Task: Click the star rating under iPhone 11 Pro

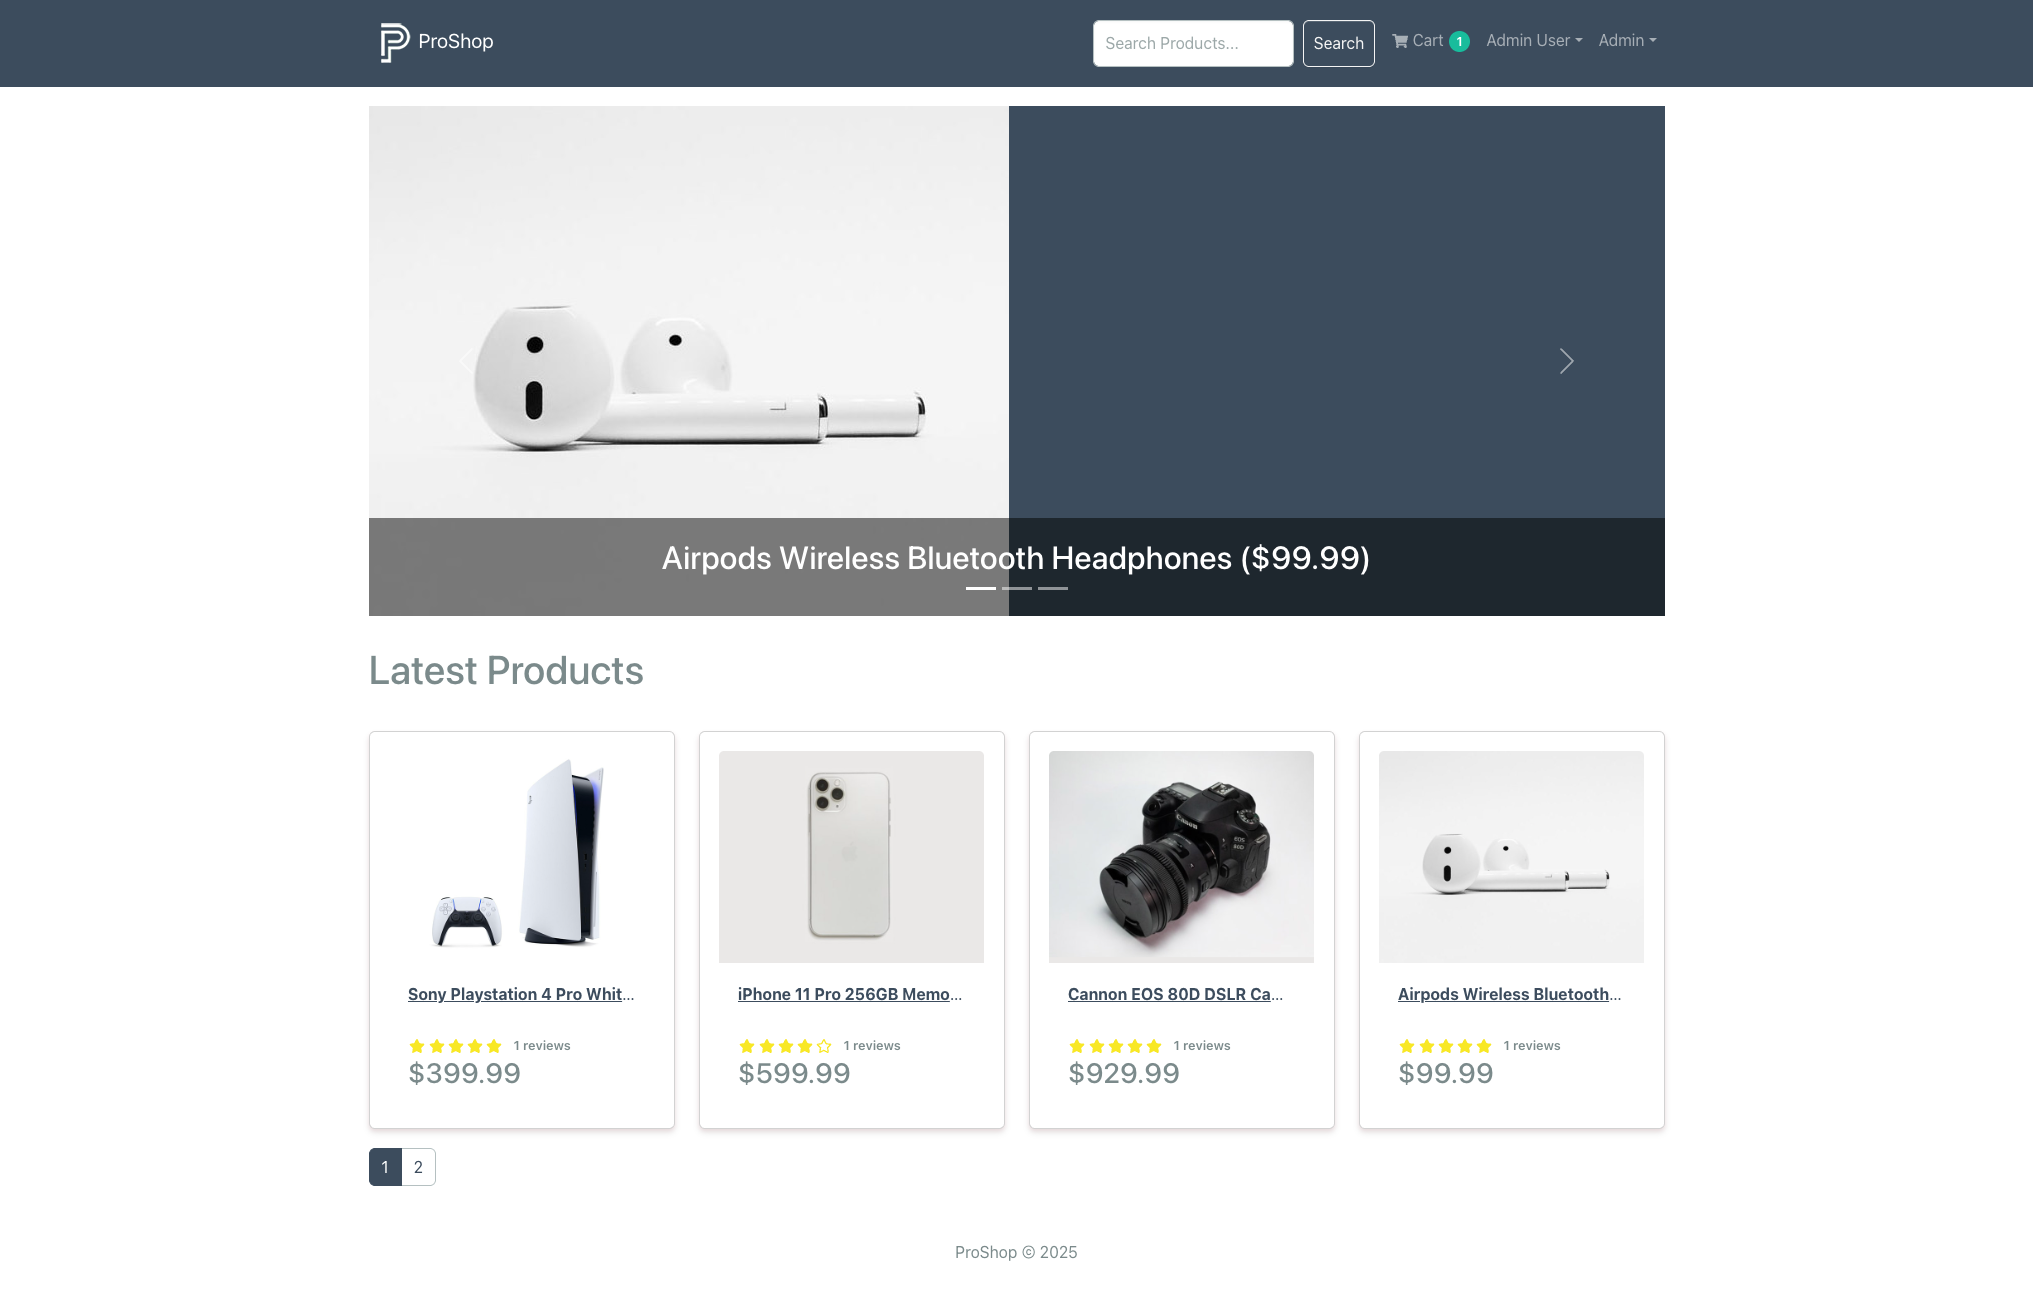Action: pyautogui.click(x=785, y=1046)
